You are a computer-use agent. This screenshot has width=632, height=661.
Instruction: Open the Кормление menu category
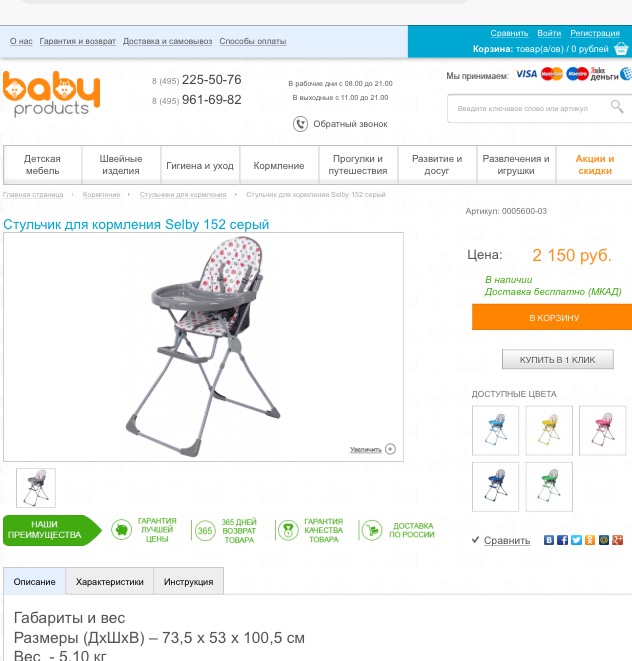coord(279,165)
